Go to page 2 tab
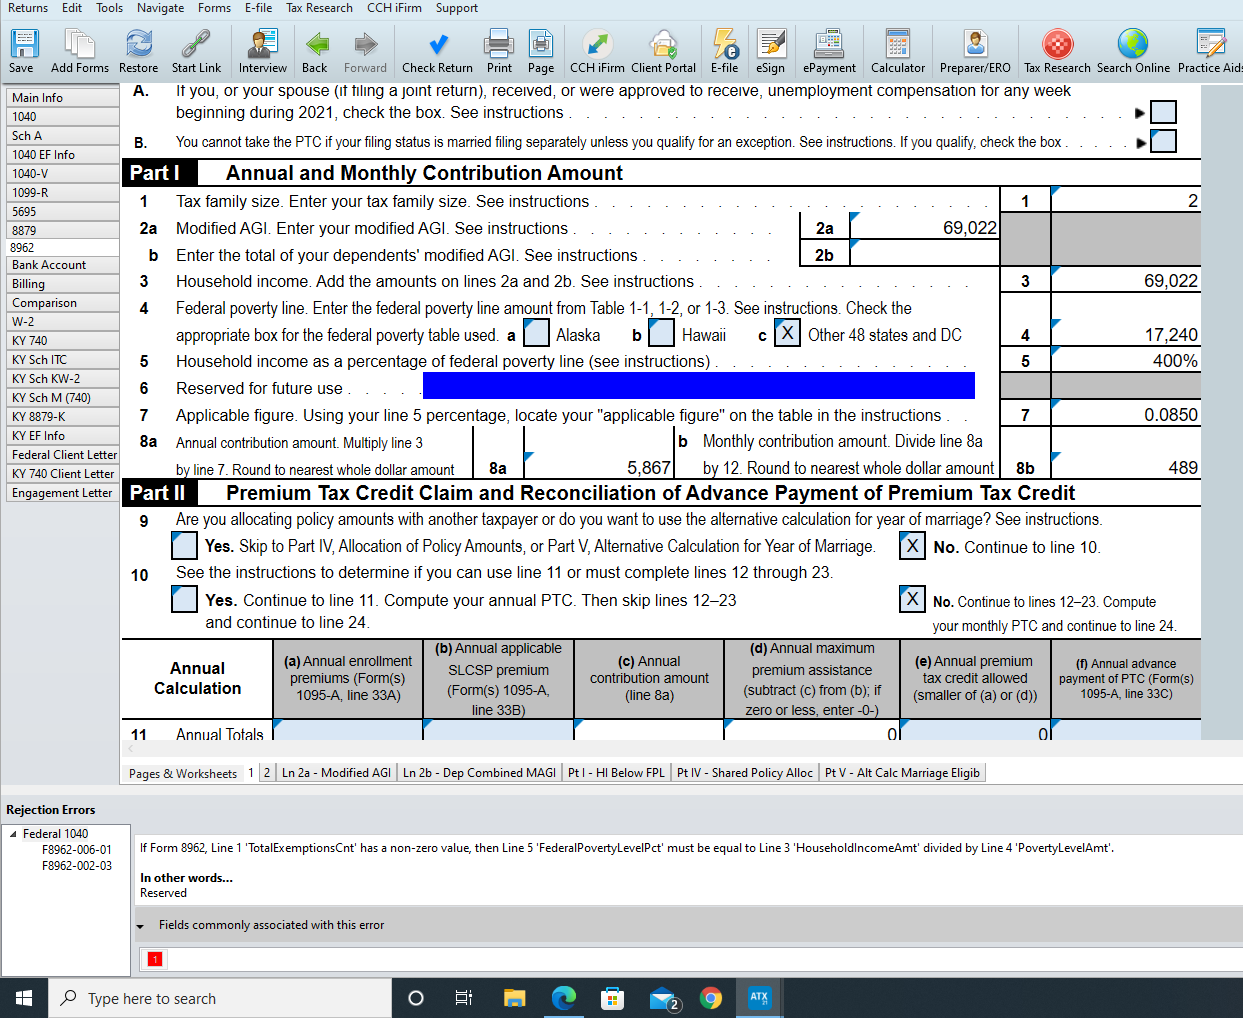1243x1018 pixels. [x=267, y=773]
